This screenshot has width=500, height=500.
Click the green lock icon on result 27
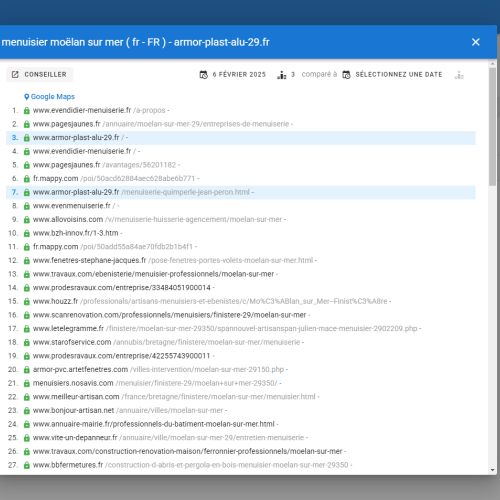point(27,465)
